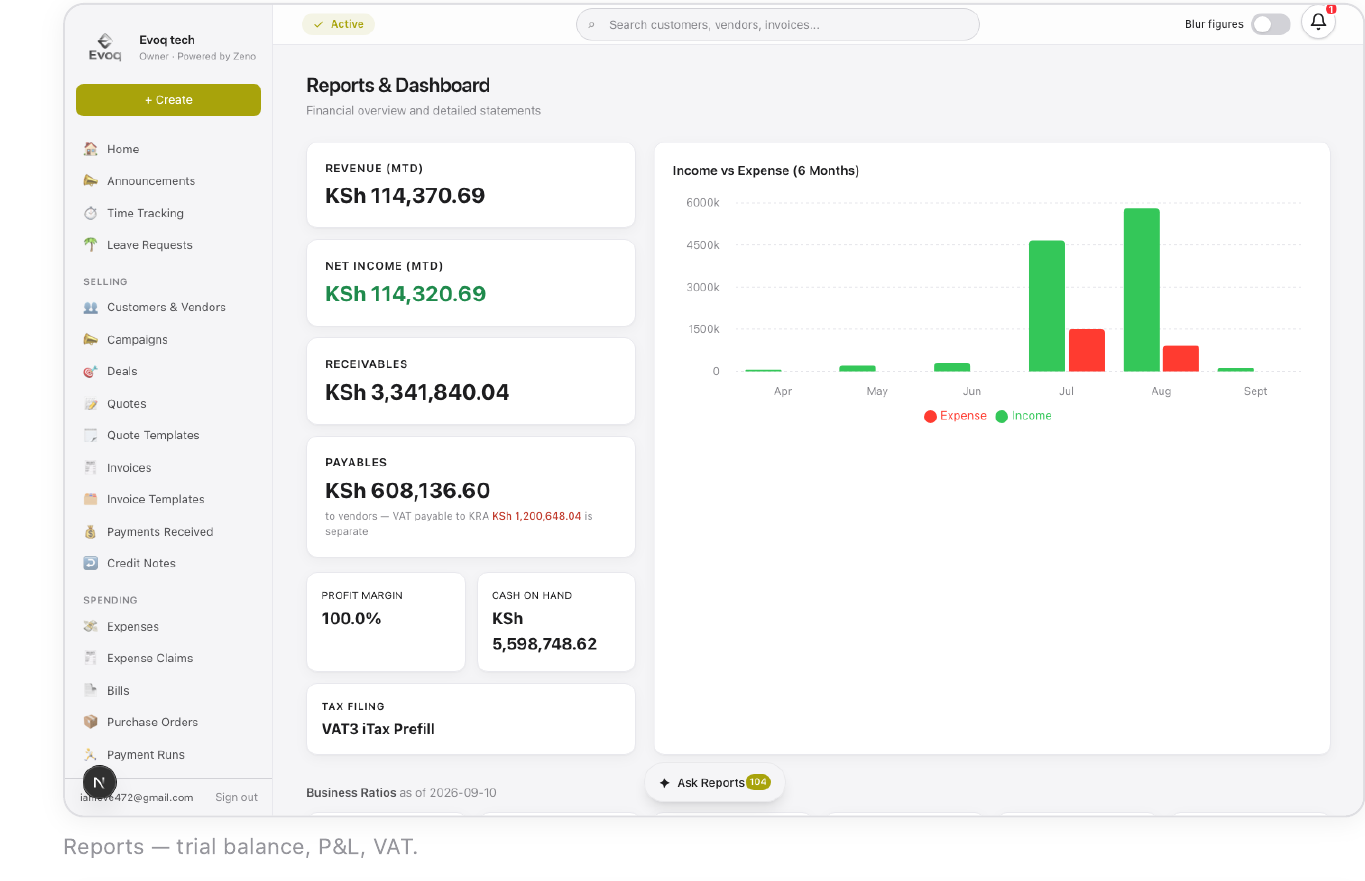Click the Evoq logo icon
The image size is (1365, 881).
(105, 47)
